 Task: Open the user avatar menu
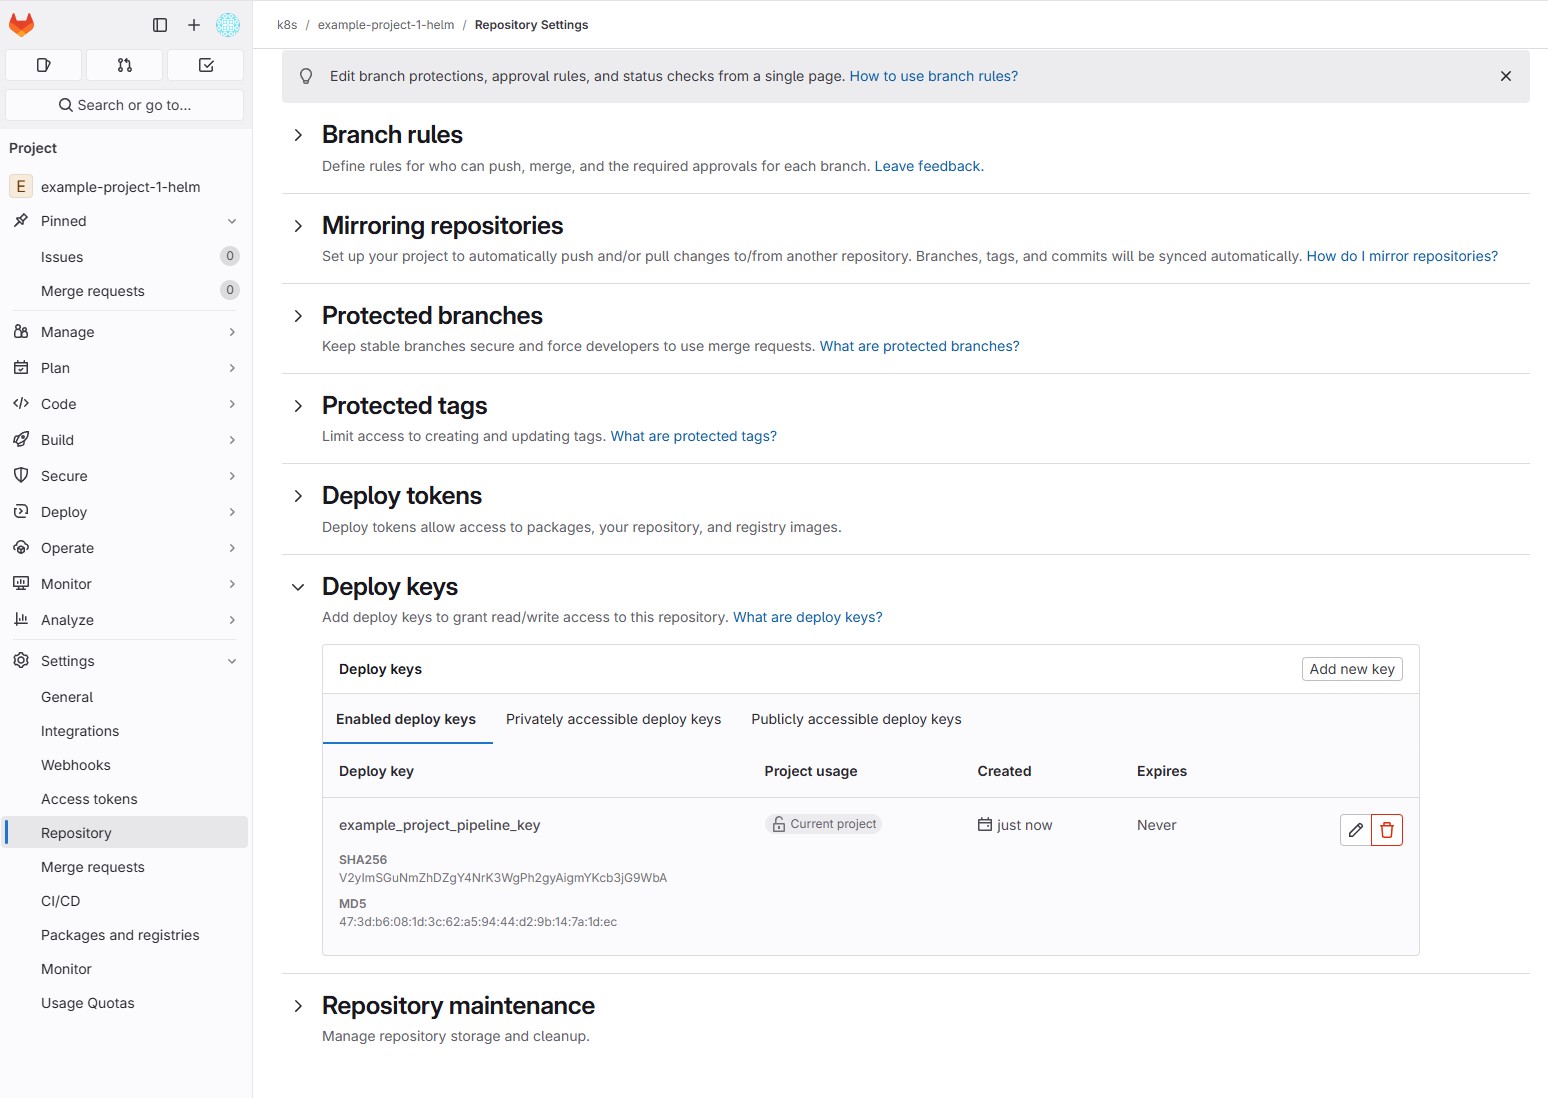[228, 25]
